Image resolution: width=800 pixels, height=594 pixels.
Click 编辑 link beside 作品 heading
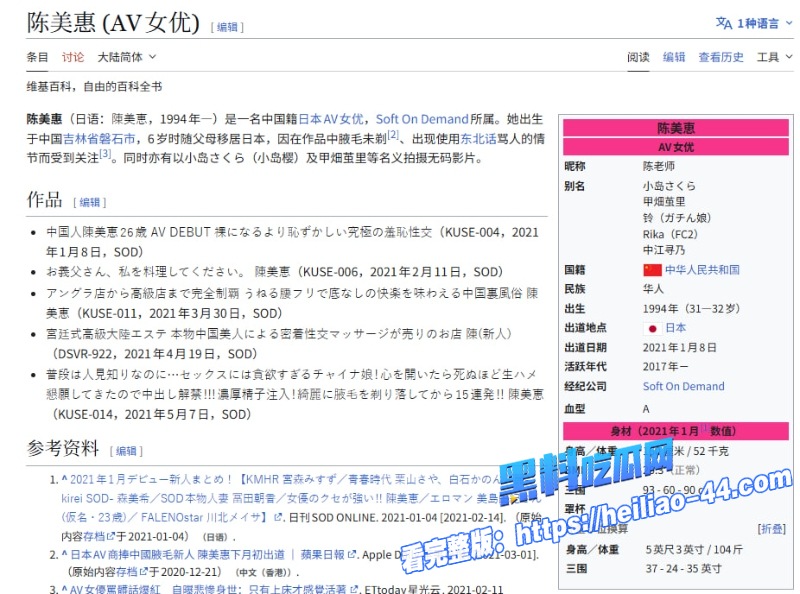tap(90, 203)
